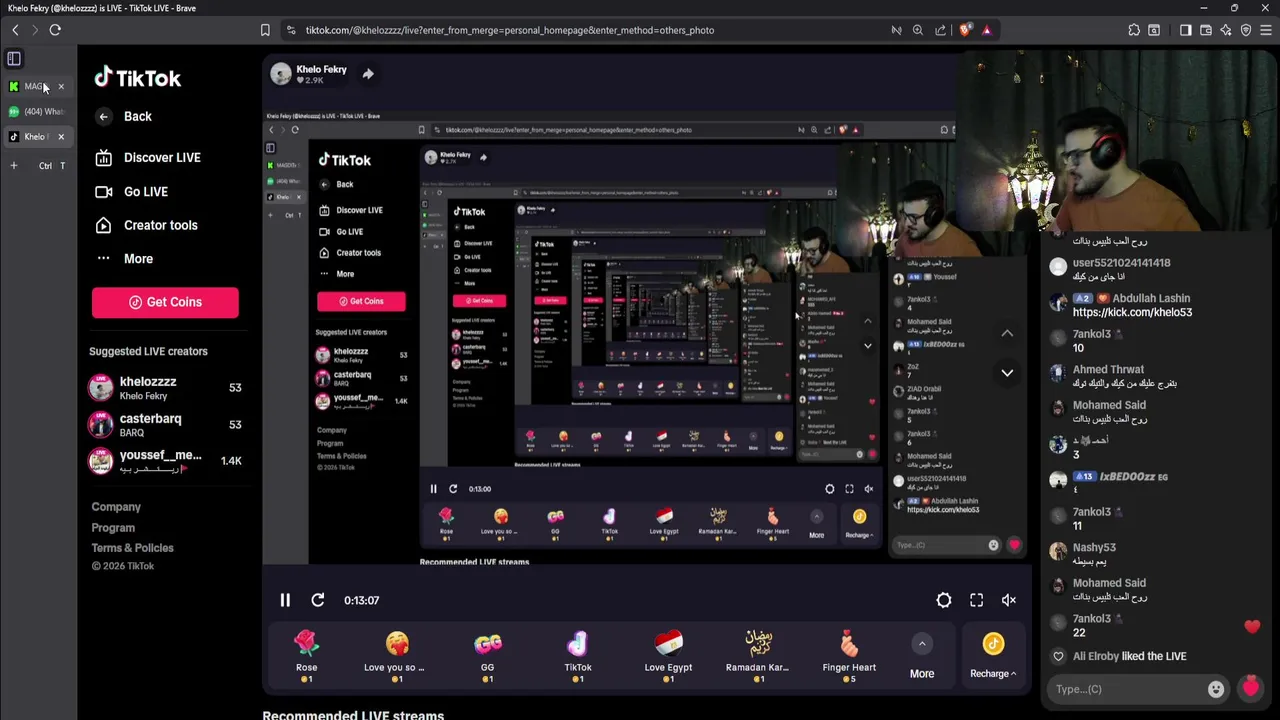Share this page from the address bar
Viewport: 1280px width, 720px height.
940,30
